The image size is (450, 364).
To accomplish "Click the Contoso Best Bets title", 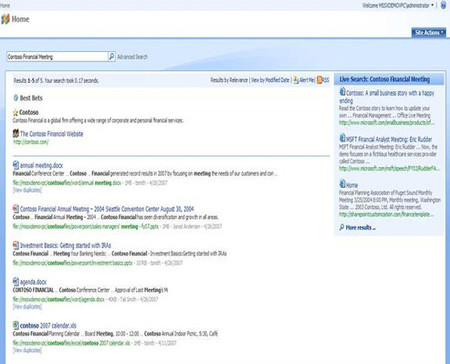I will coord(29,112).
